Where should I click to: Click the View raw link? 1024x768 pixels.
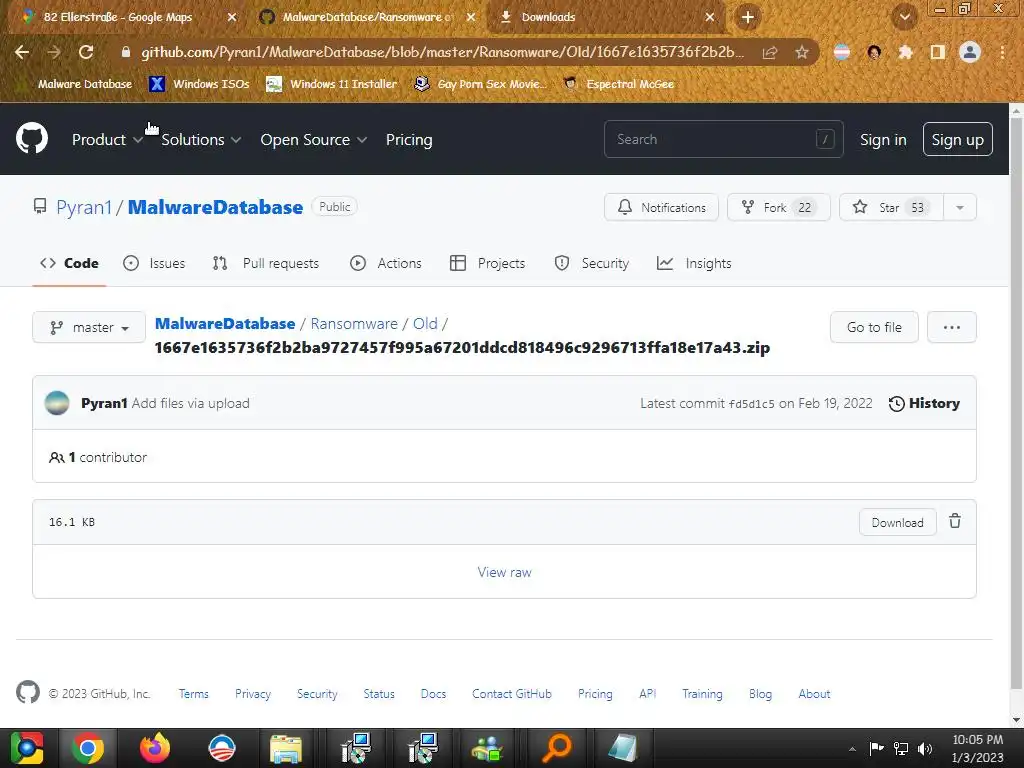pos(504,572)
